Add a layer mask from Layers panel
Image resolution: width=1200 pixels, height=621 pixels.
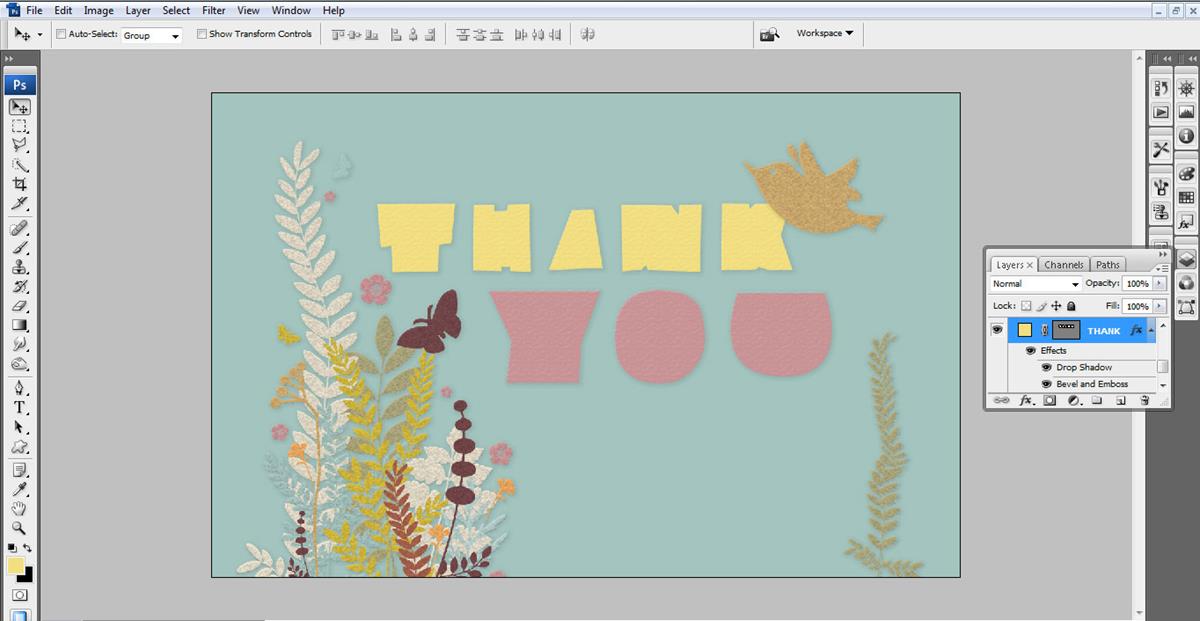point(1050,400)
